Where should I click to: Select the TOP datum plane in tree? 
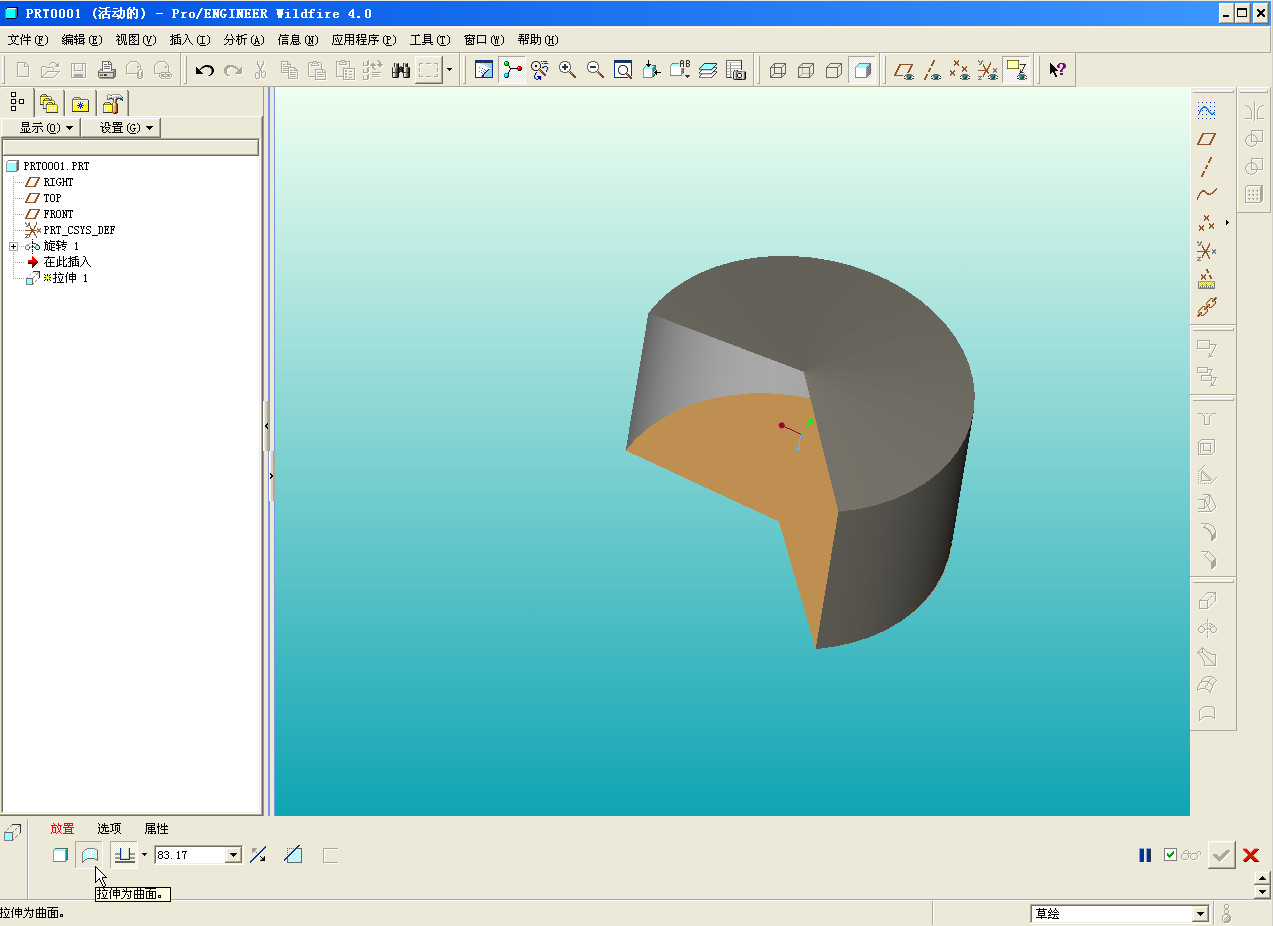(x=52, y=198)
